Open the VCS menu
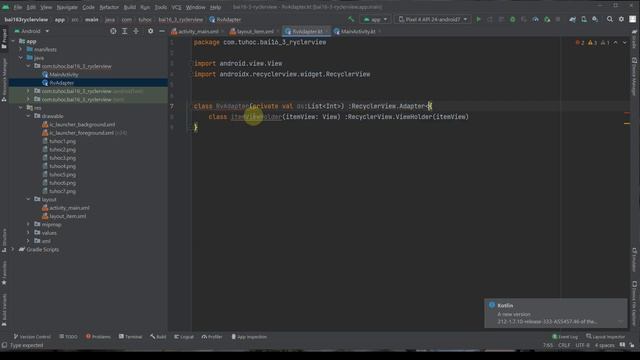Screen dimensions: 640x360 [x=176, y=7]
